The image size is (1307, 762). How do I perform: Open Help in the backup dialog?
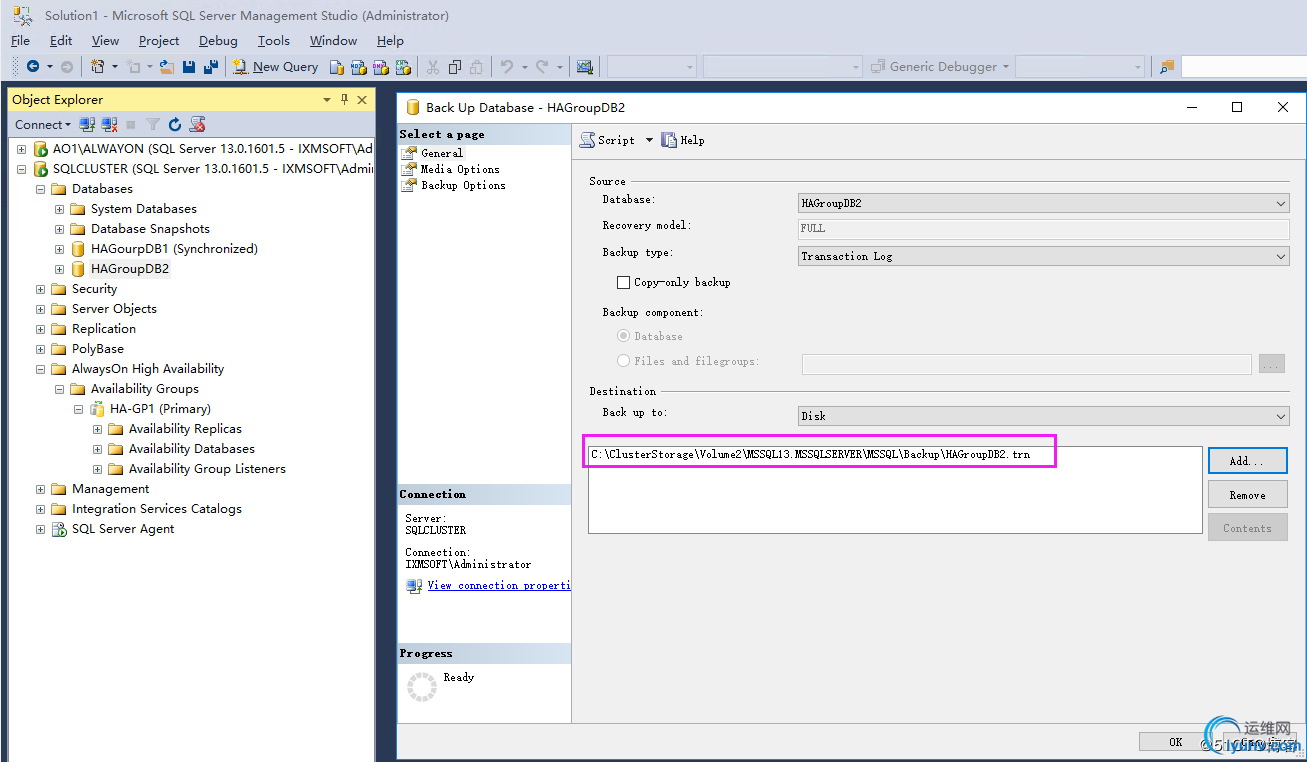pos(683,141)
